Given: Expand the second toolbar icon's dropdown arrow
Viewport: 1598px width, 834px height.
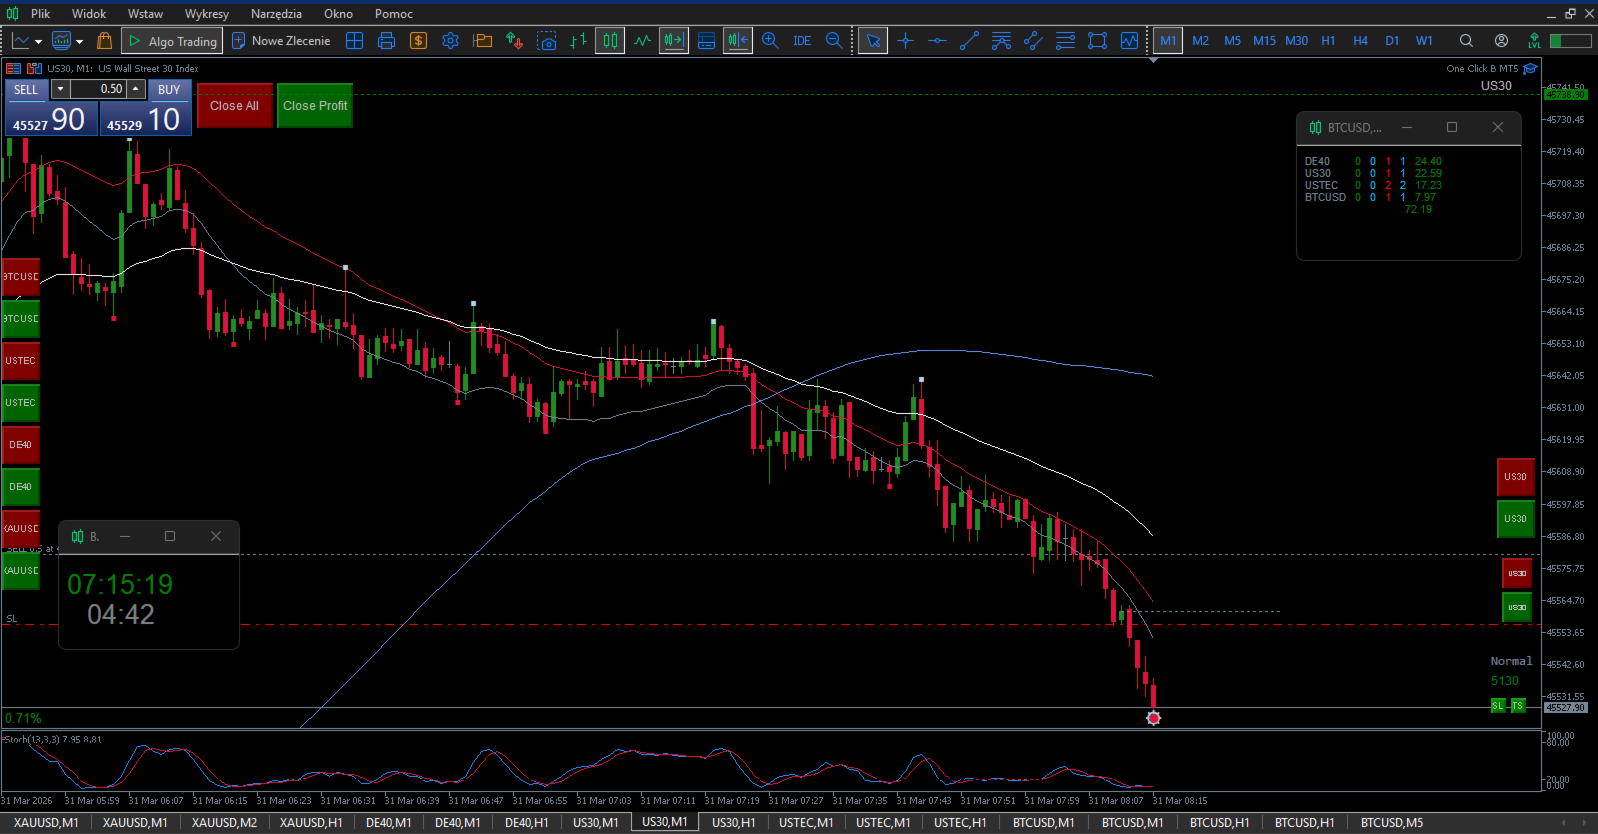Looking at the screenshot, I should coord(79,42).
